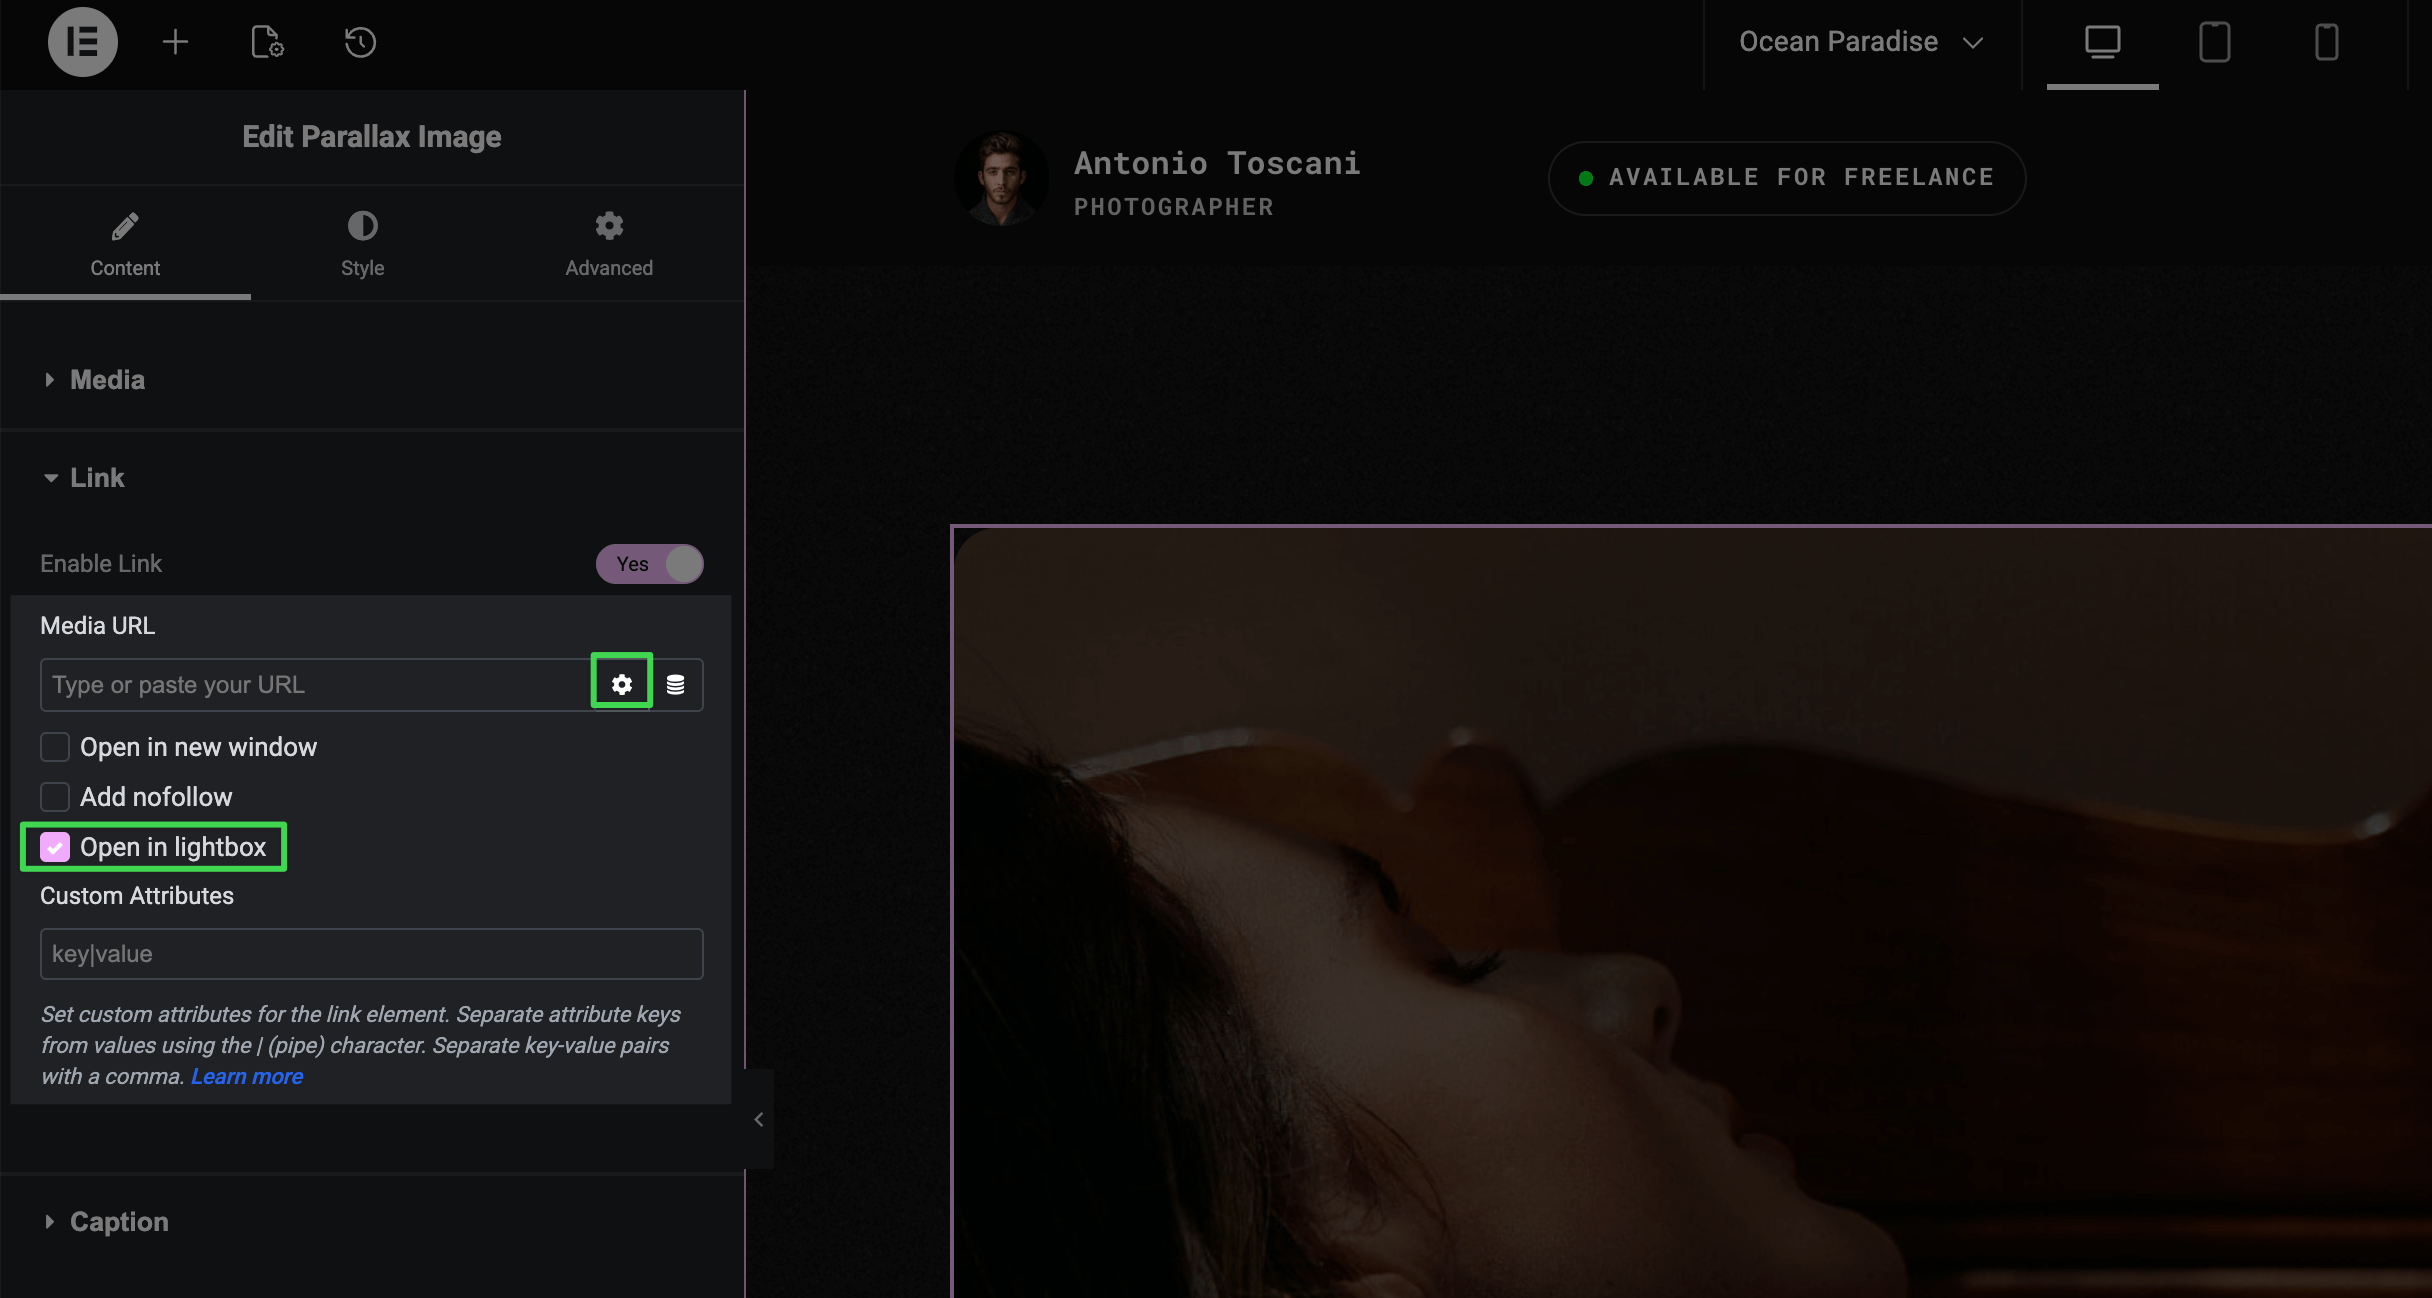The width and height of the screenshot is (2432, 1298).
Task: Open the page settings document icon
Action: (267, 42)
